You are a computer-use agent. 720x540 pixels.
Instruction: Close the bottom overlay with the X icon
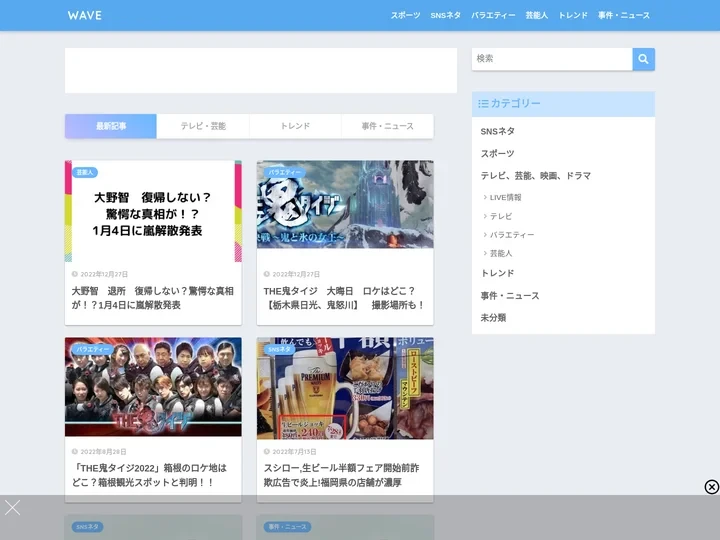pos(12,507)
